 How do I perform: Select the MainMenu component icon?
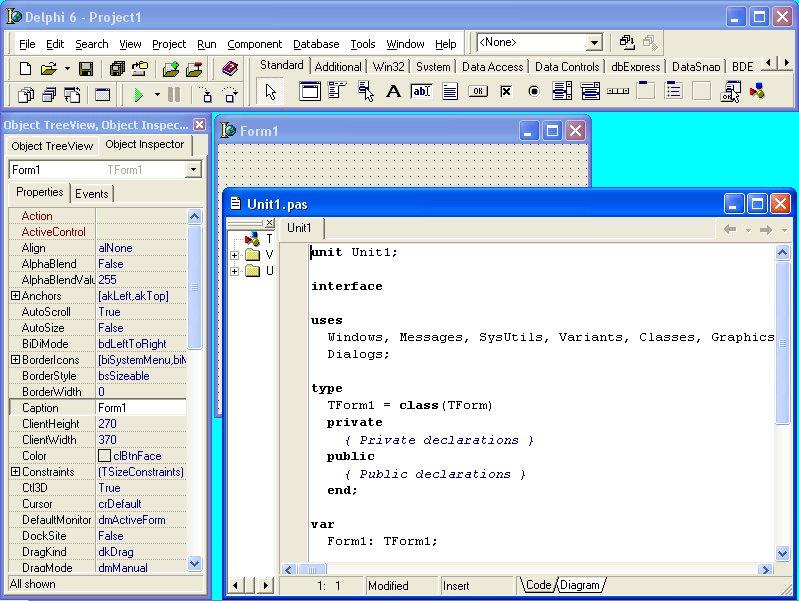(x=337, y=91)
